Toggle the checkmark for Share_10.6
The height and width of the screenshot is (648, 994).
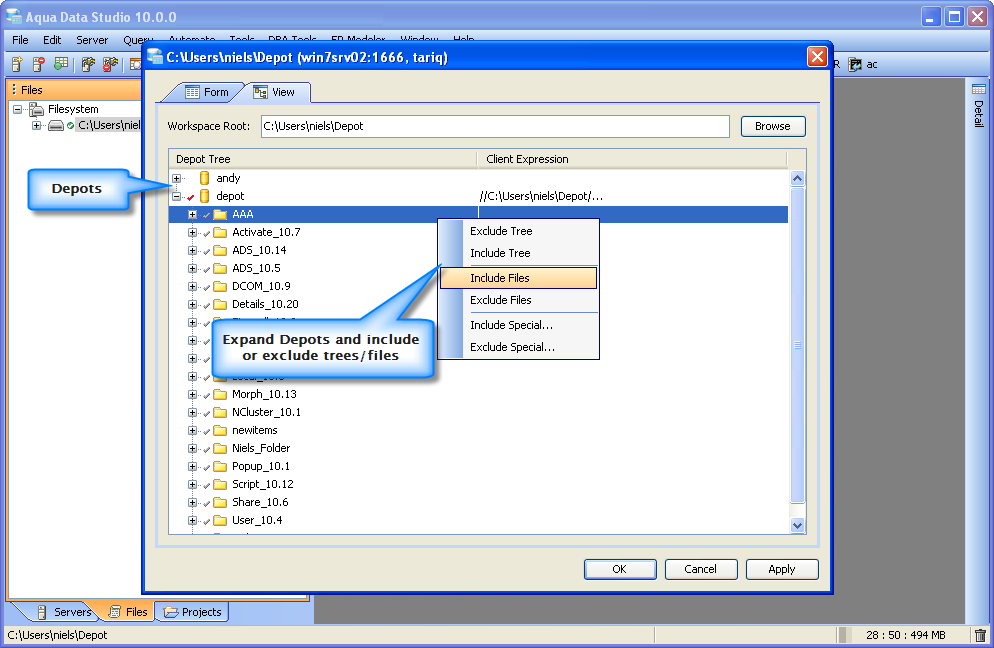click(206, 503)
